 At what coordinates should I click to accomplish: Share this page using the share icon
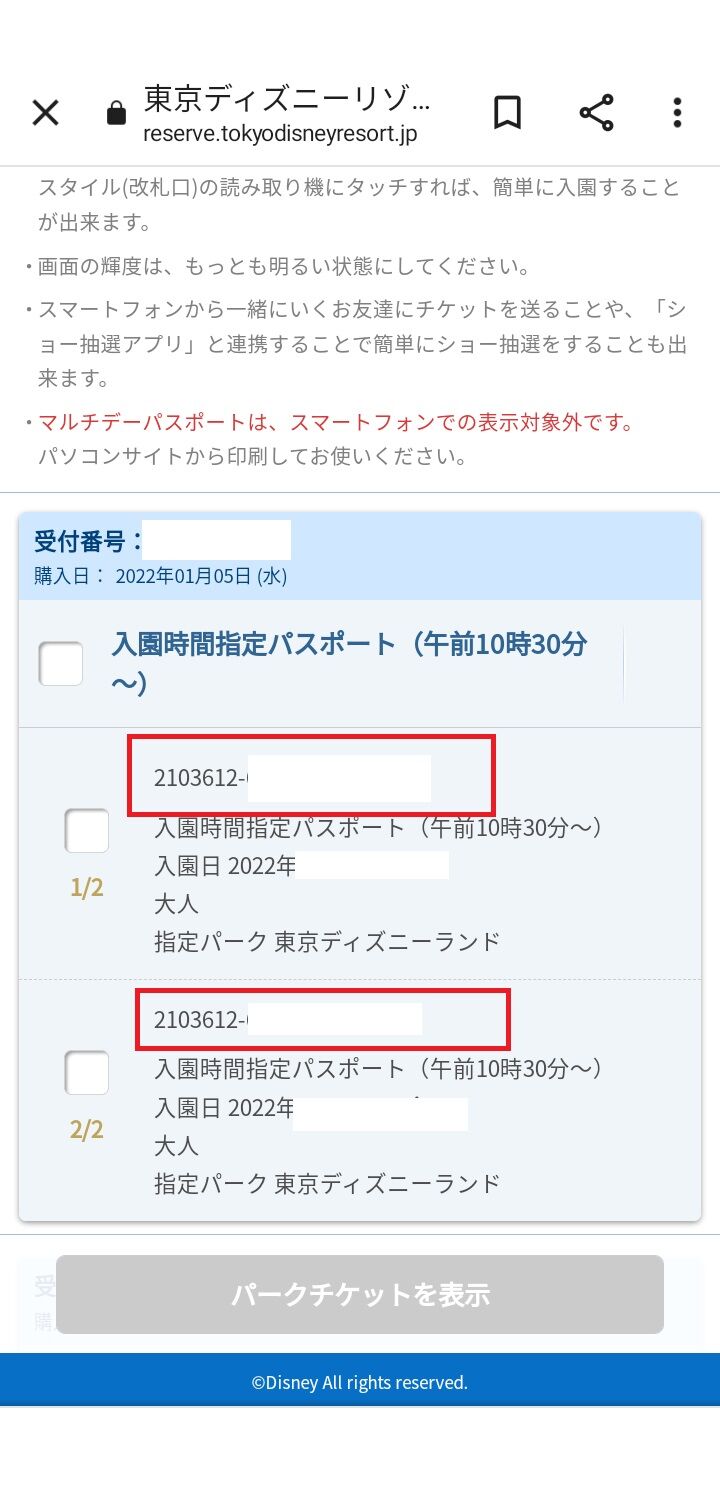pyautogui.click(x=597, y=113)
